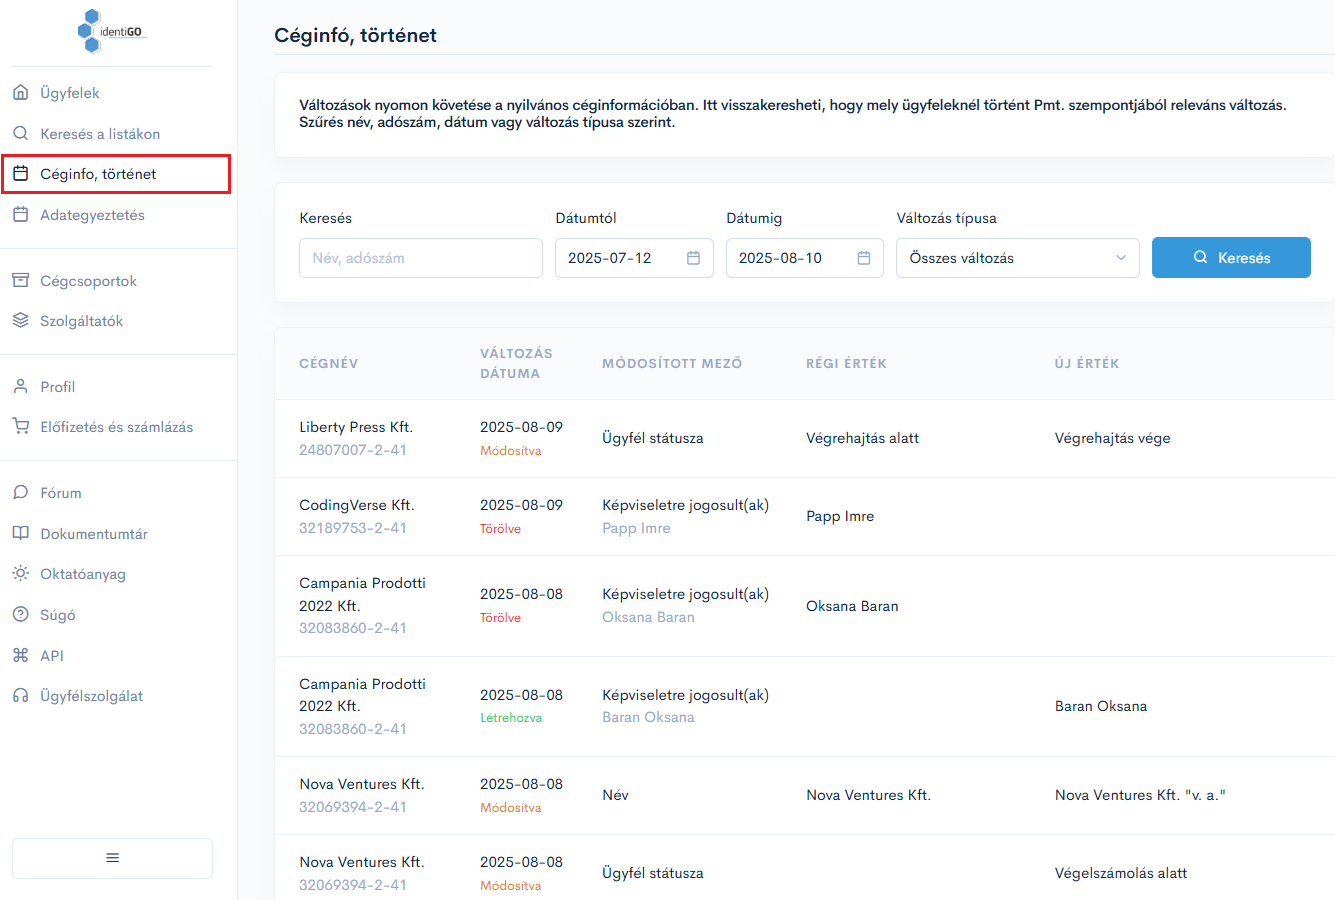This screenshot has width=1335, height=900.
Task: Click CodingVerse Kft. company name
Action: (x=357, y=505)
